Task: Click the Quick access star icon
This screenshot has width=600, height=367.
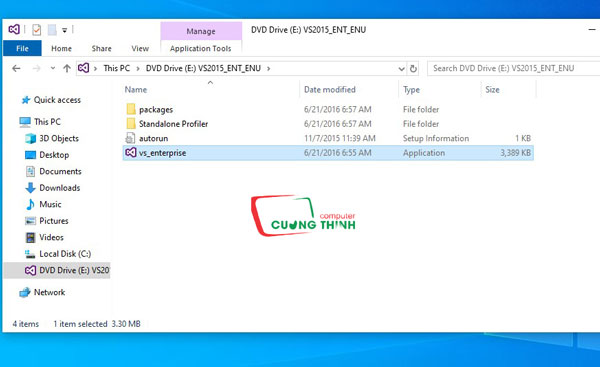Action: click(26, 100)
